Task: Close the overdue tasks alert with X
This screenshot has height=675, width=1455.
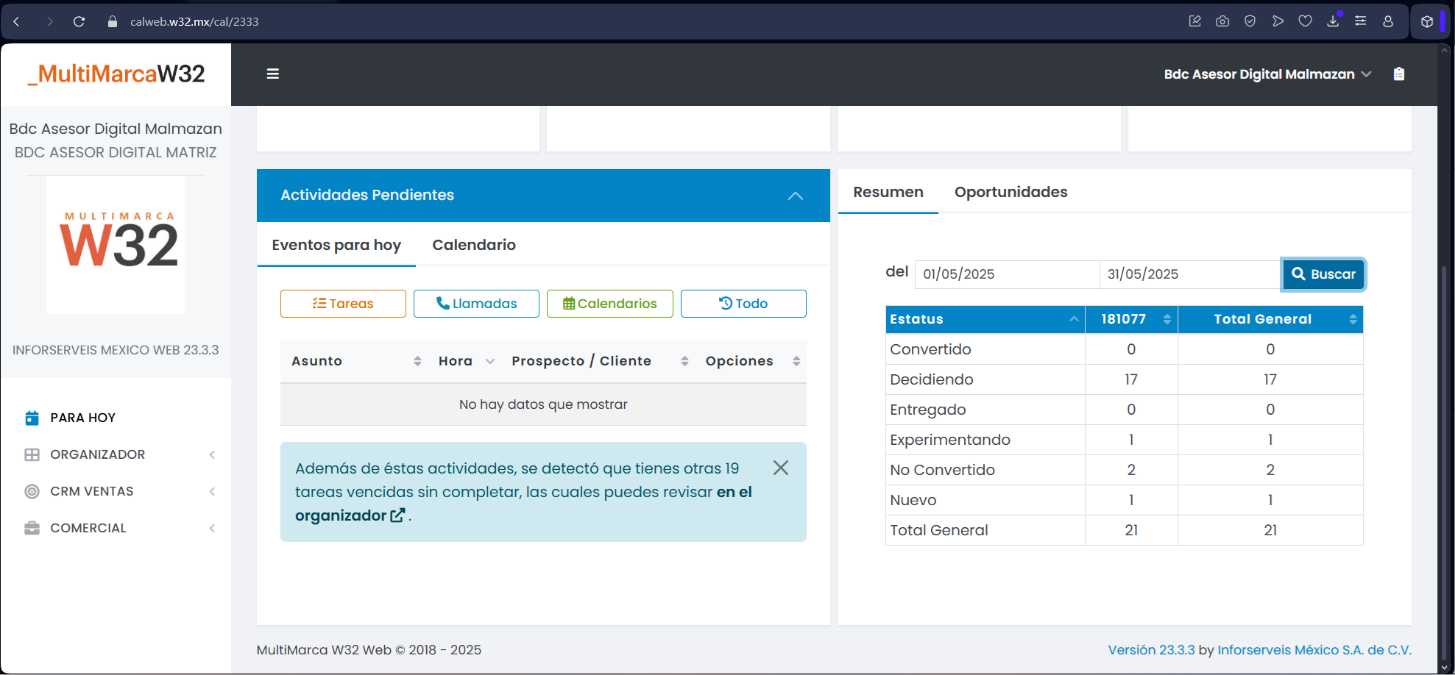Action: [781, 468]
